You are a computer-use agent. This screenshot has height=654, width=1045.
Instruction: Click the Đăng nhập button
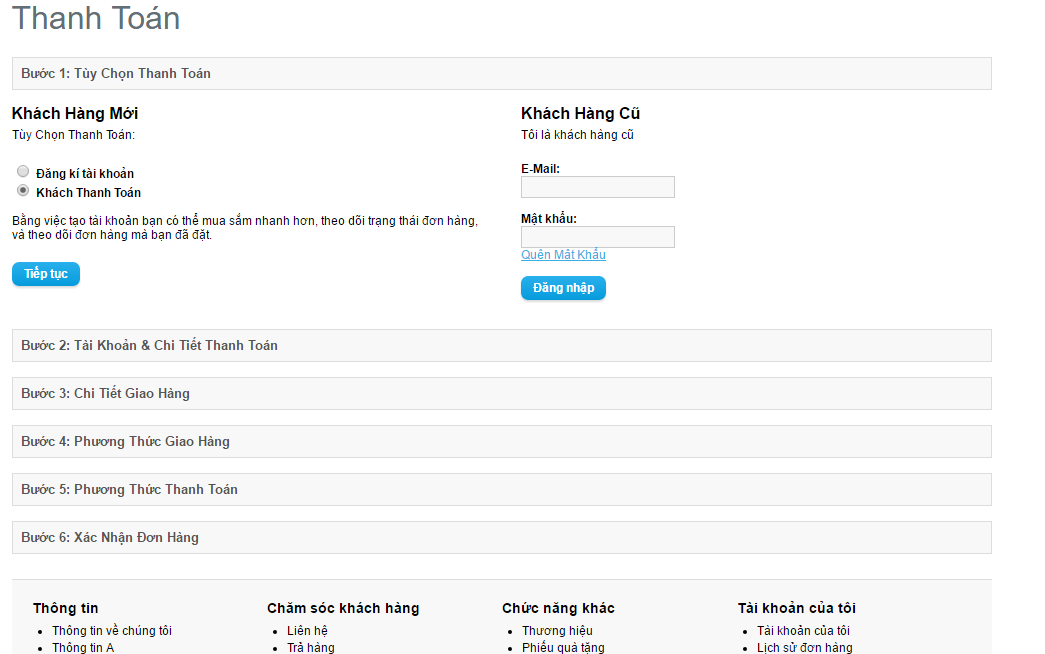coord(563,288)
